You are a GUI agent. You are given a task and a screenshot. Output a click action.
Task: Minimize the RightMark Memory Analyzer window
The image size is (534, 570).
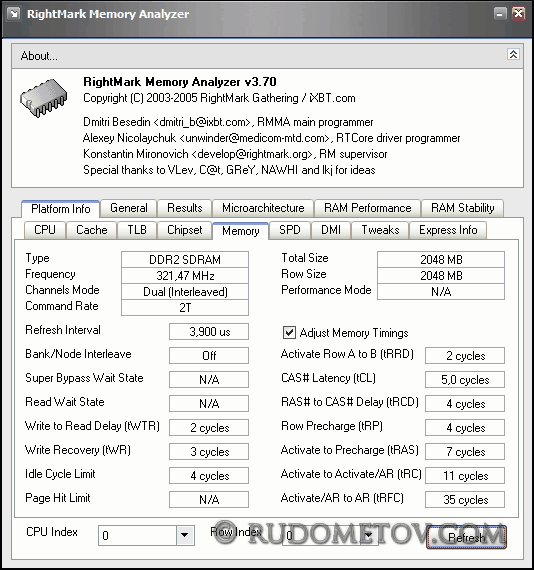coord(501,14)
